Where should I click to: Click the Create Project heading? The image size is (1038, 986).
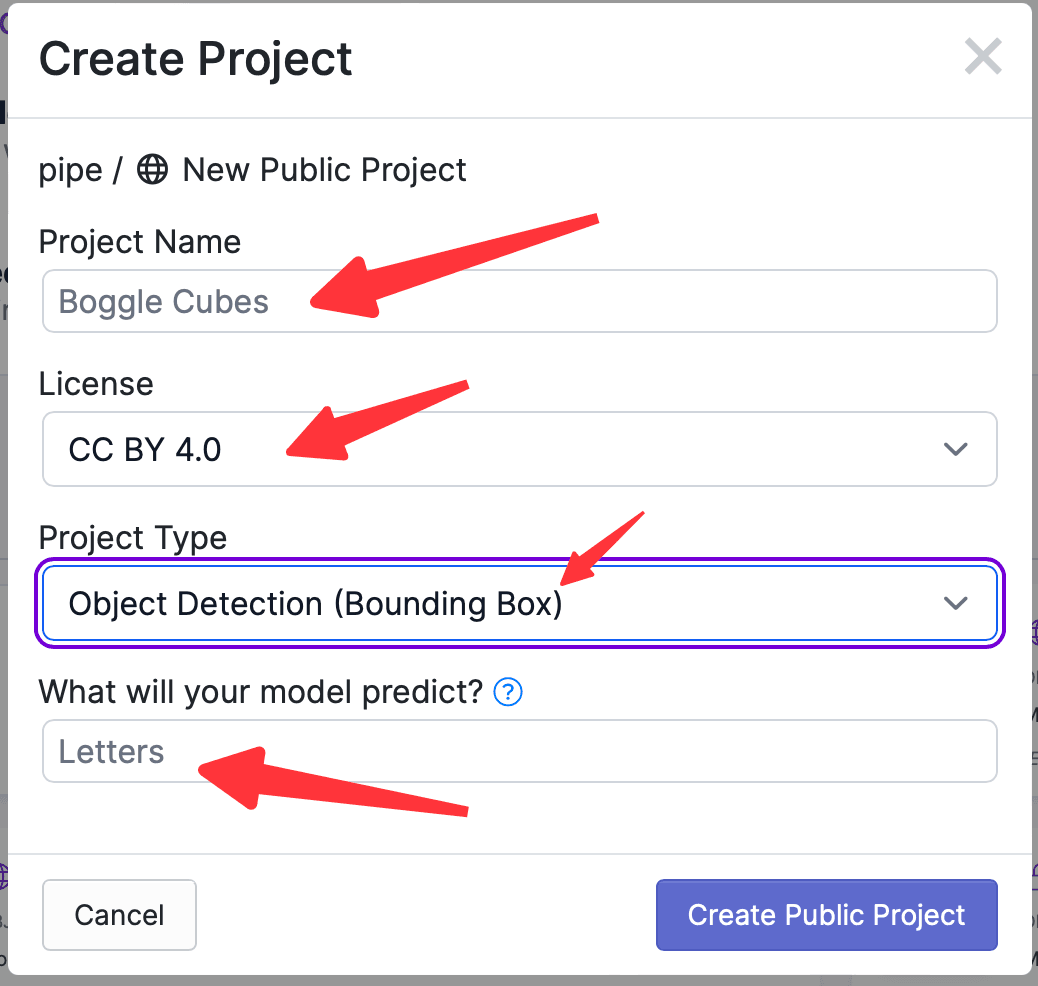[195, 59]
